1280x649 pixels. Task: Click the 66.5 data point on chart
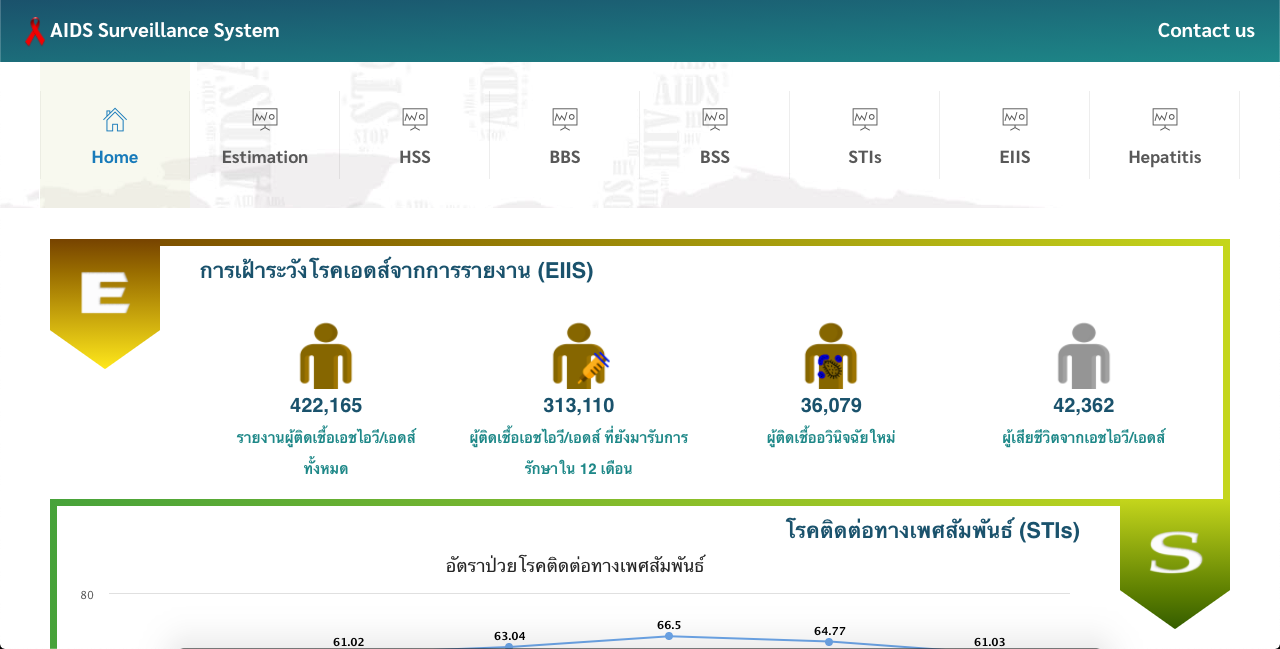(669, 636)
